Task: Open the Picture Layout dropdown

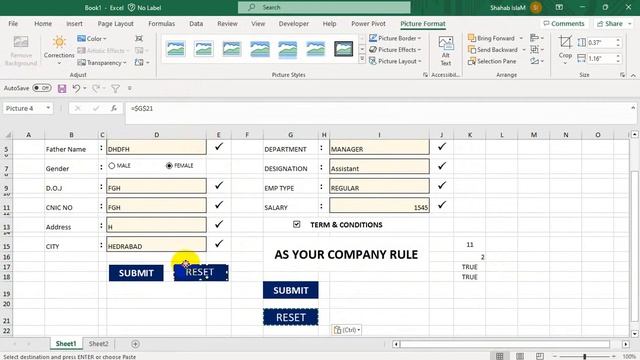Action: (x=395, y=61)
